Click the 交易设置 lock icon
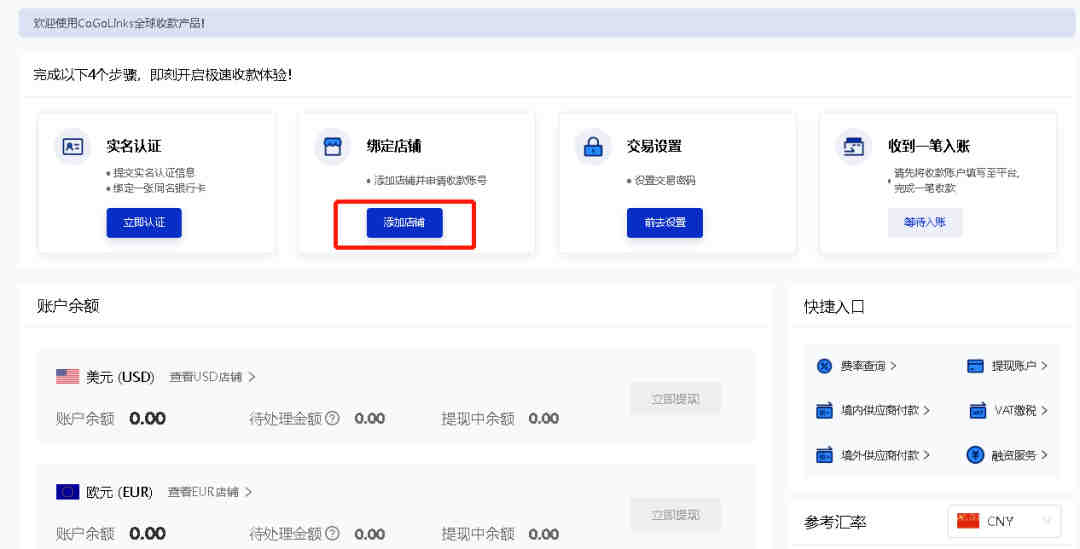The height and width of the screenshot is (549, 1080). [x=593, y=147]
